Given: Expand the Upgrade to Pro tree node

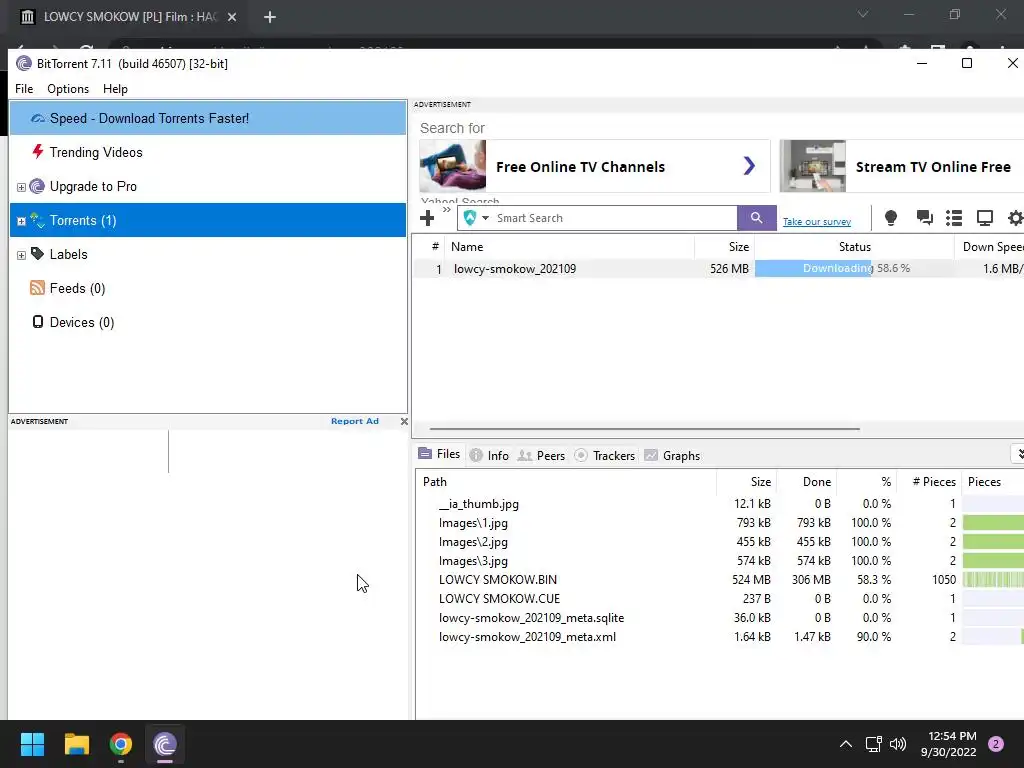Looking at the screenshot, I should (21, 187).
